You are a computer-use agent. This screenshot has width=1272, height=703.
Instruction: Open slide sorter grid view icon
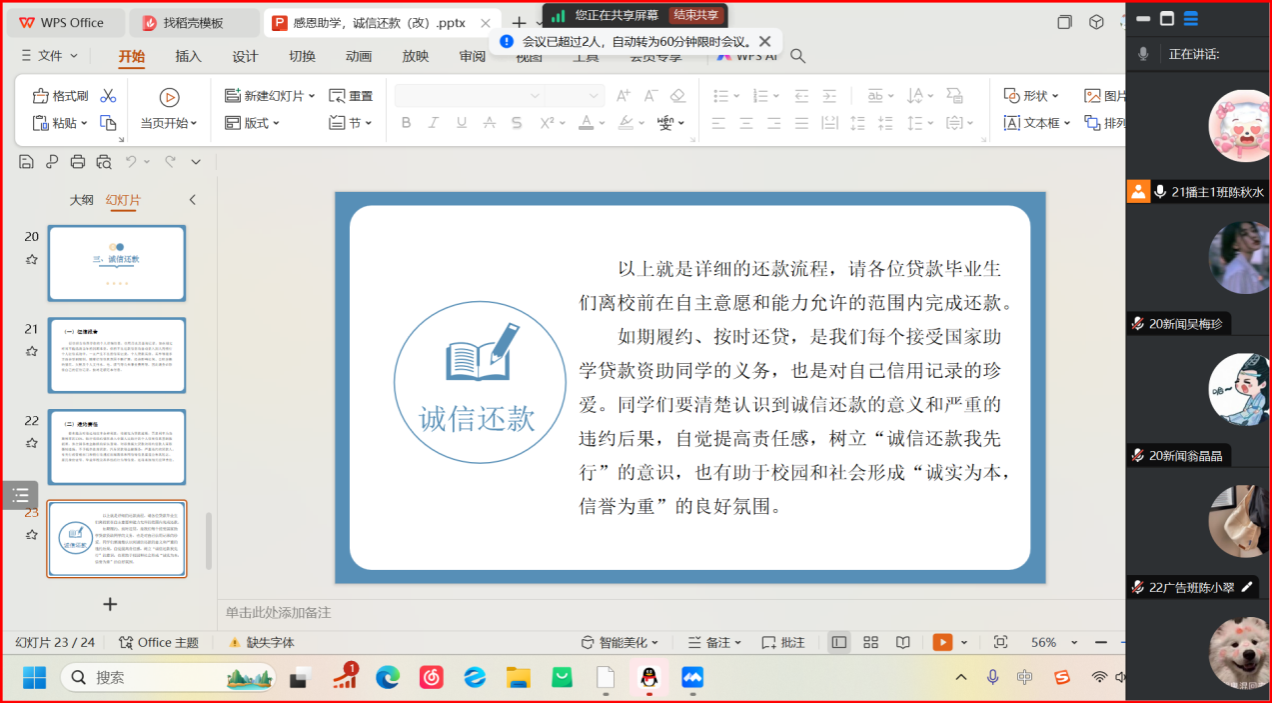tap(870, 642)
